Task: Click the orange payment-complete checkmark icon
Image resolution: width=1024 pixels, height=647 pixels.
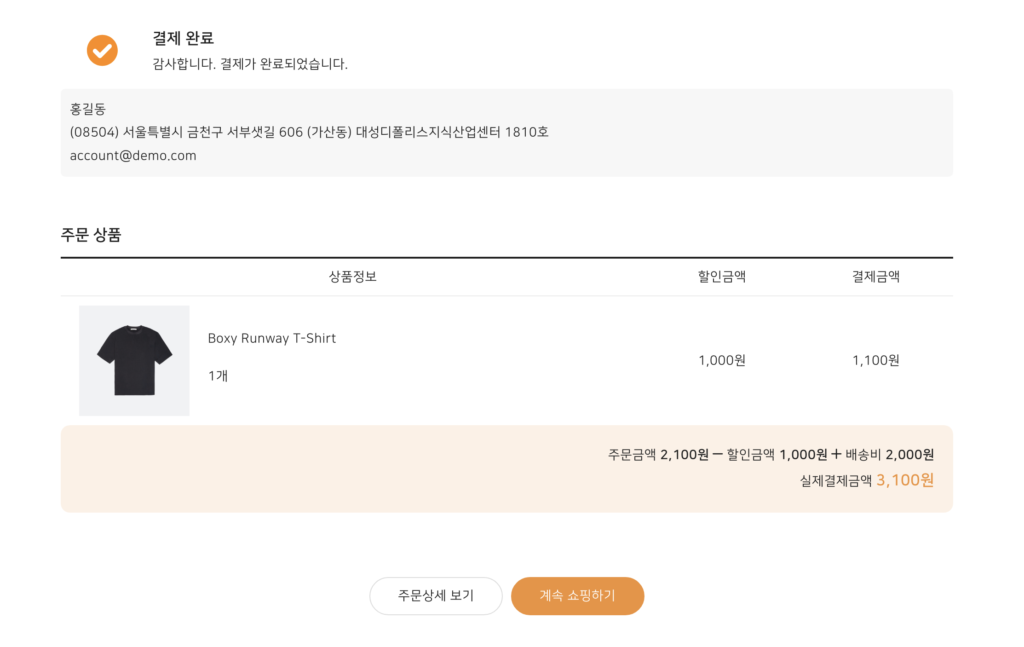Action: click(102, 50)
